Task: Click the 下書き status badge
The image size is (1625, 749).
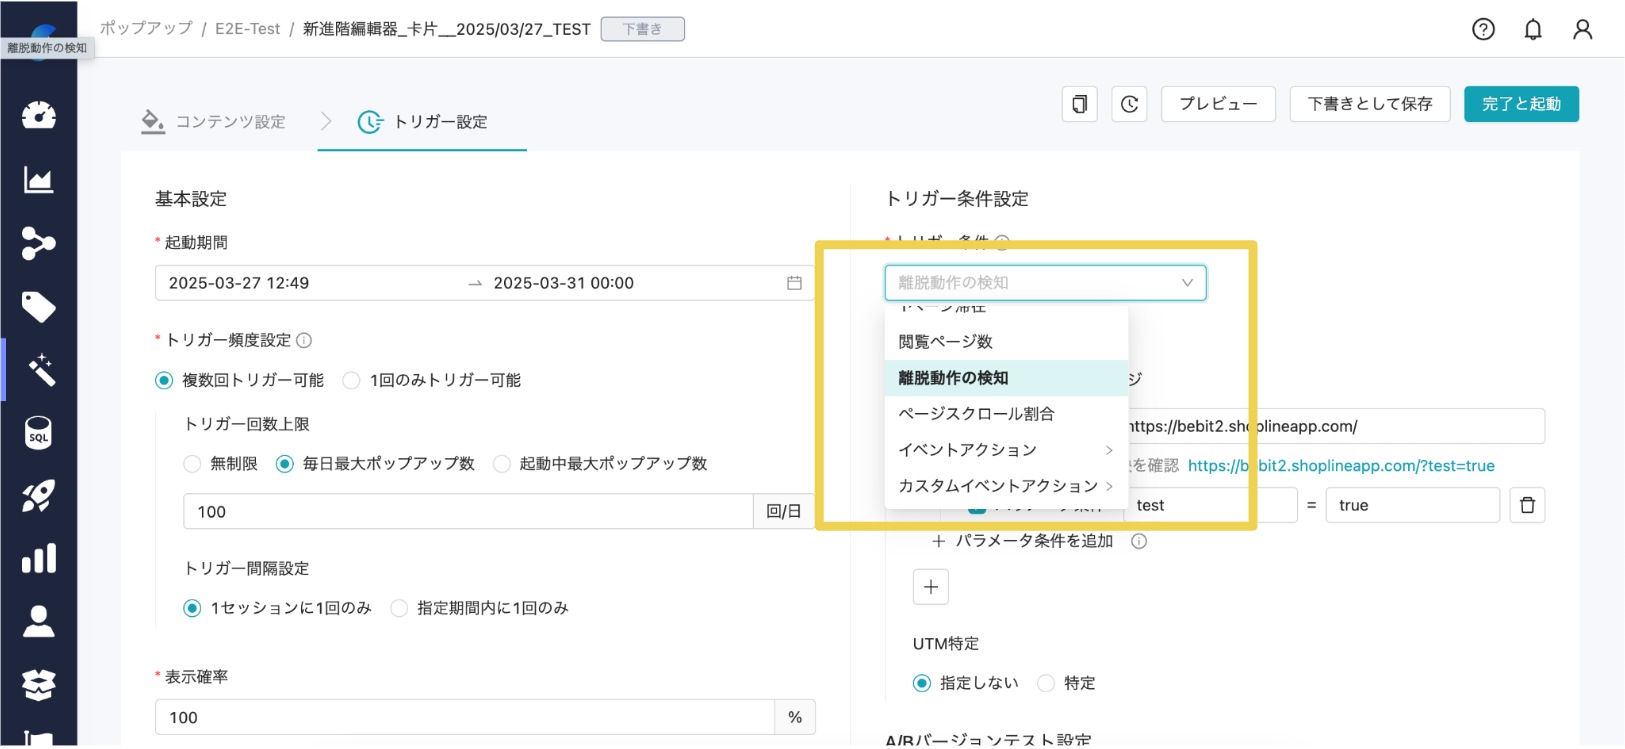Action: tap(642, 29)
